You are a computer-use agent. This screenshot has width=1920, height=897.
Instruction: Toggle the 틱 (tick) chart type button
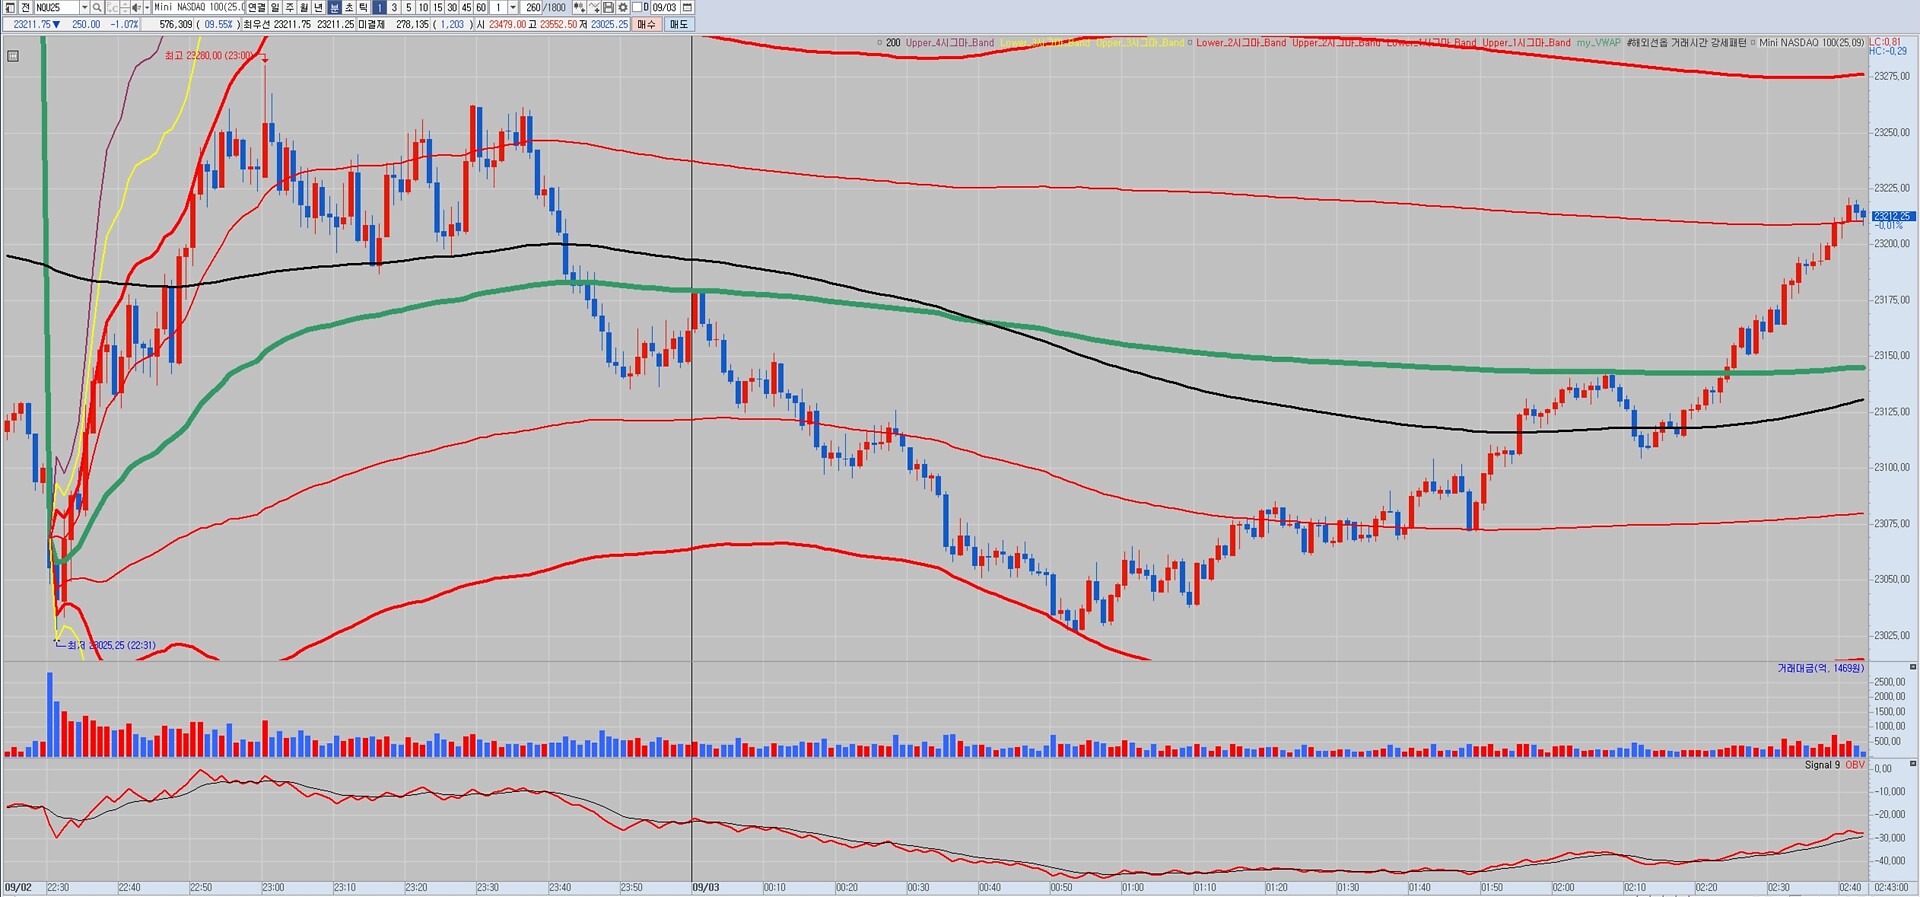(363, 7)
